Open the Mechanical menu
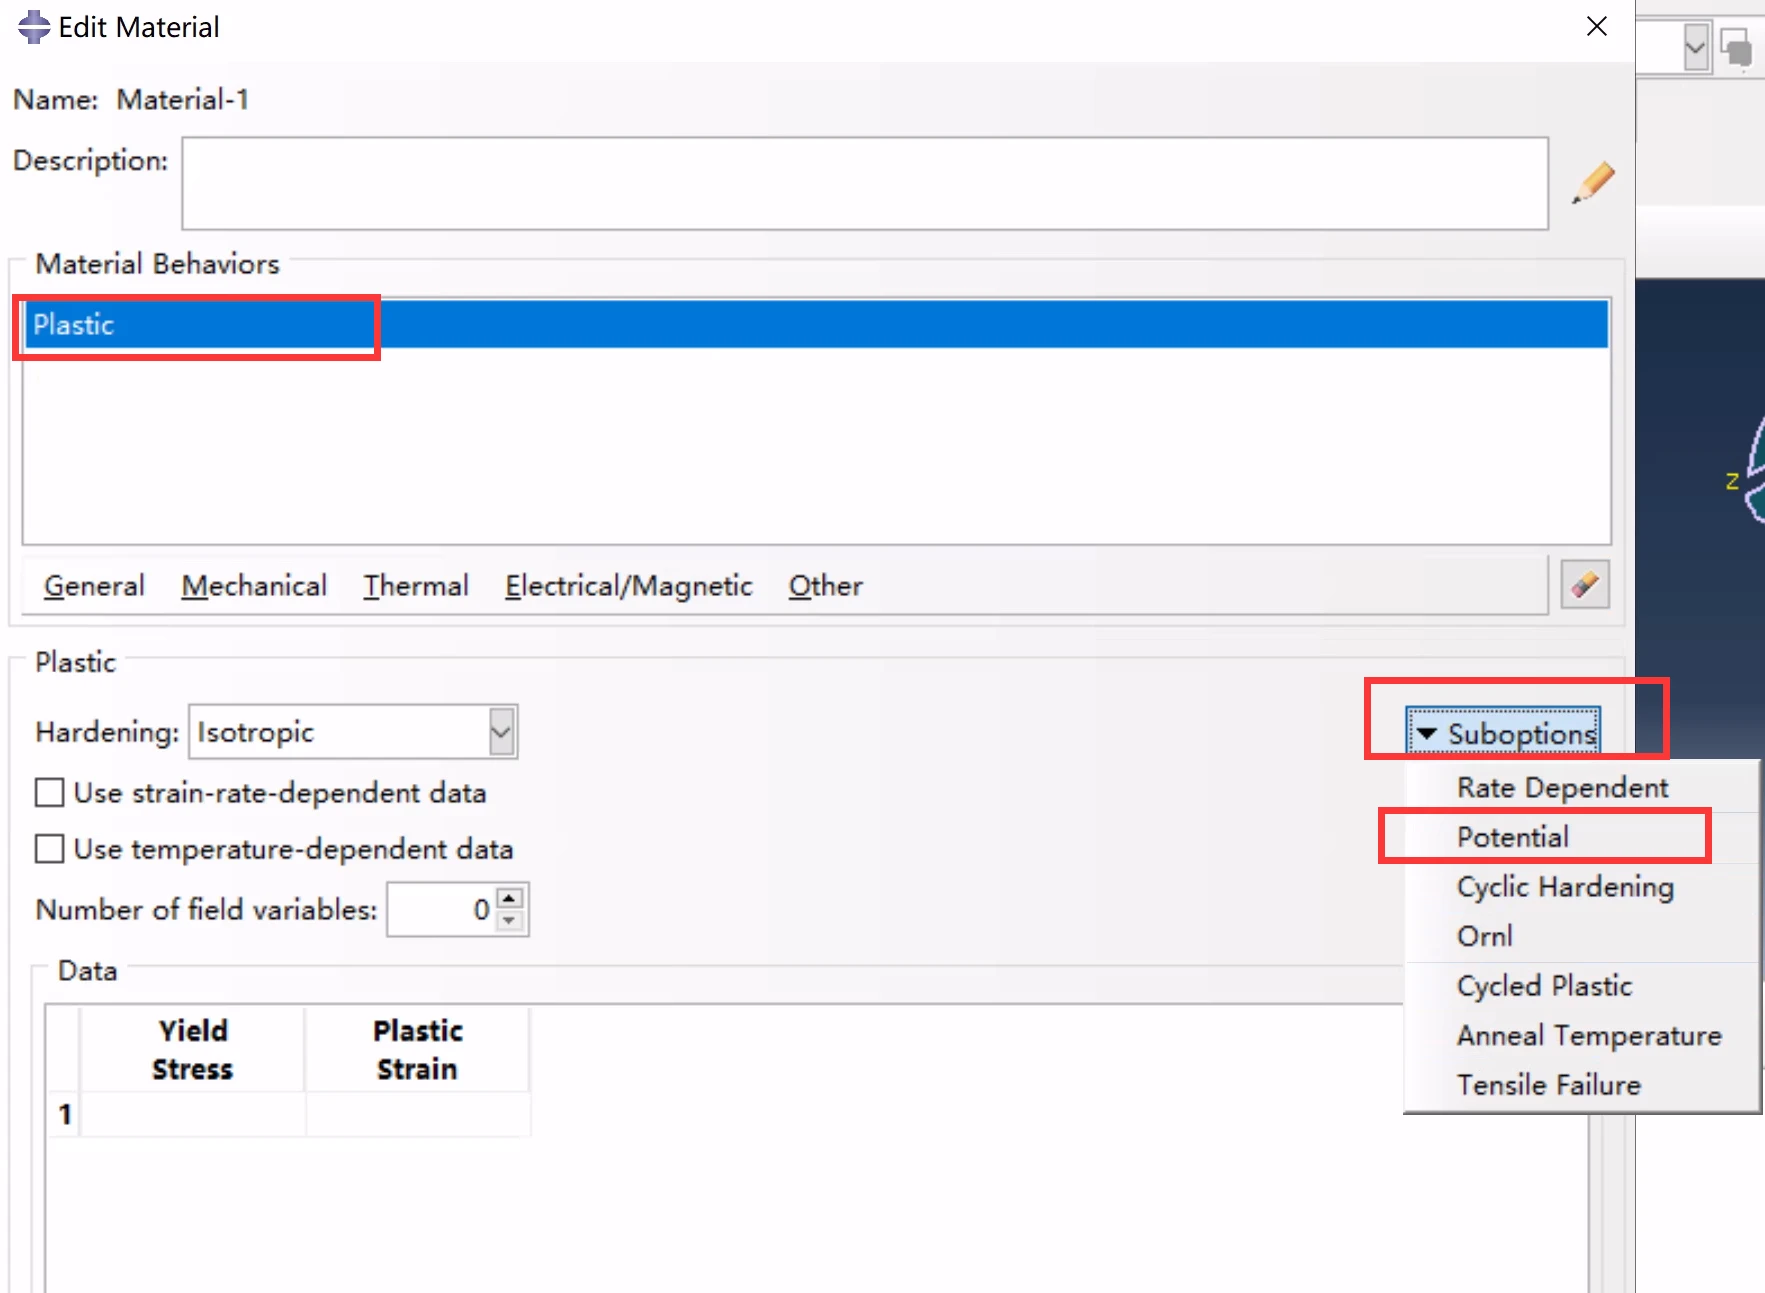 point(254,586)
